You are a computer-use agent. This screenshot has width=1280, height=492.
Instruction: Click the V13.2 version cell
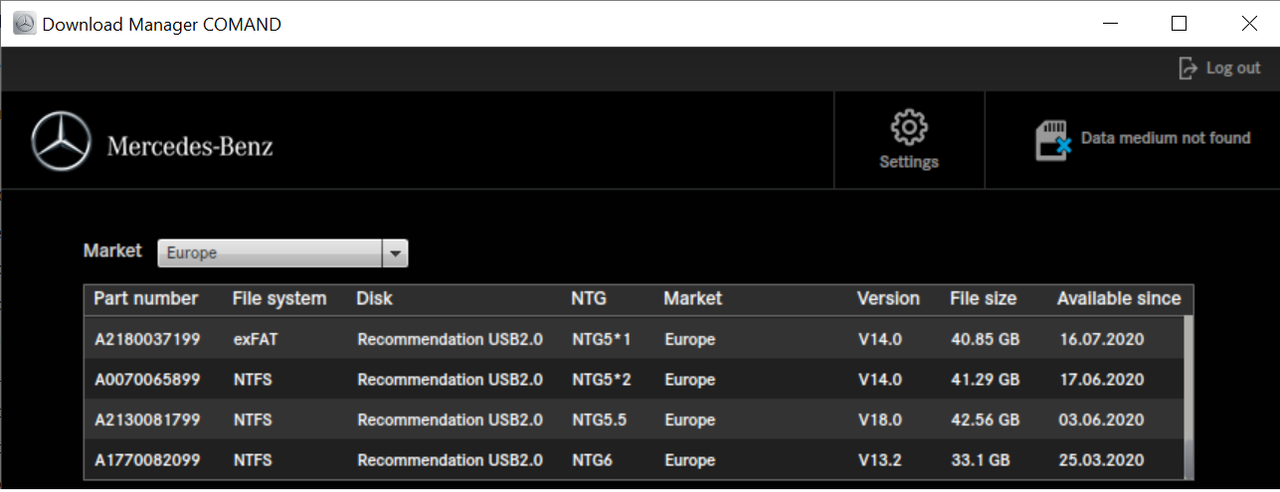click(880, 460)
